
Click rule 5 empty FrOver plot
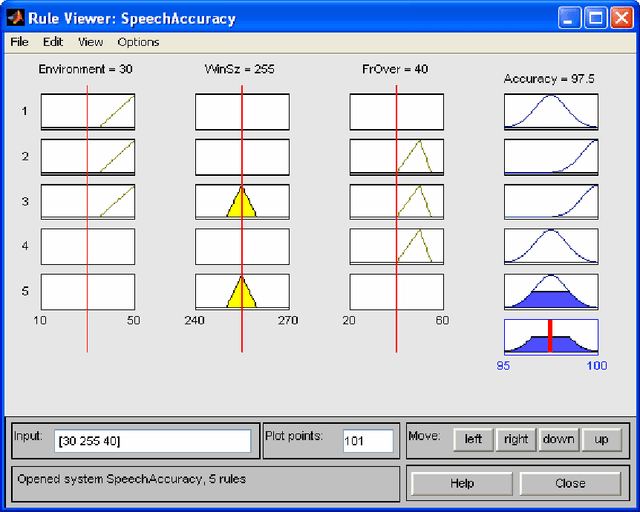397,292
